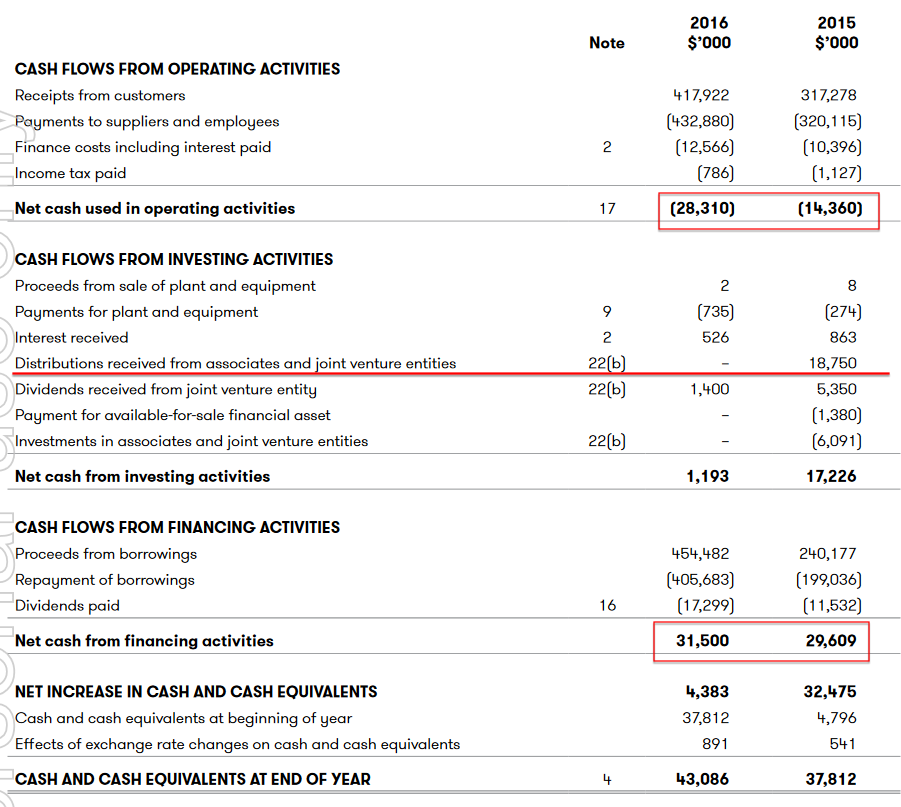Select the 'Receipts from customers' row label
The image size is (901, 807).
(x=100, y=96)
